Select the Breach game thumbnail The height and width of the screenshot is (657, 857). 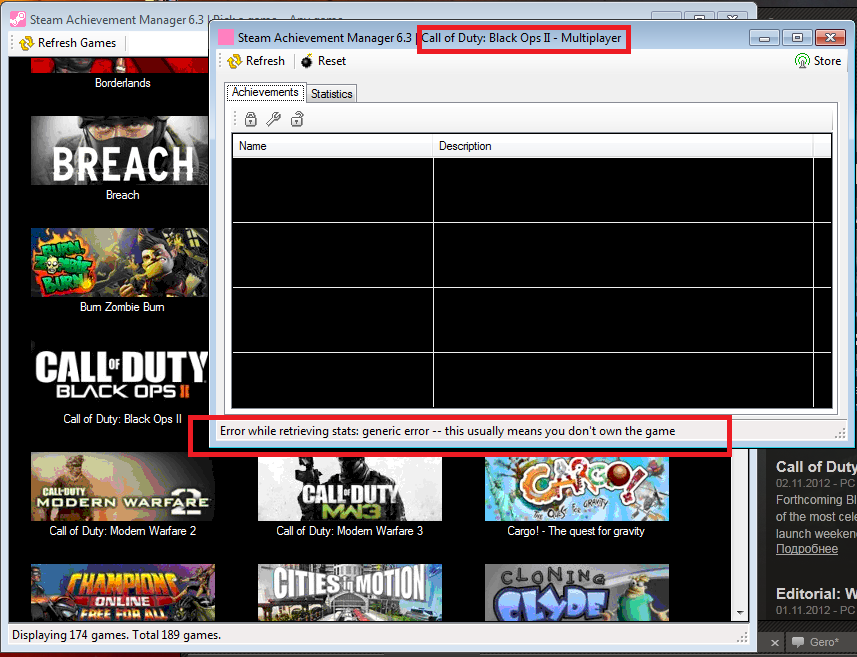pyautogui.click(x=119, y=151)
